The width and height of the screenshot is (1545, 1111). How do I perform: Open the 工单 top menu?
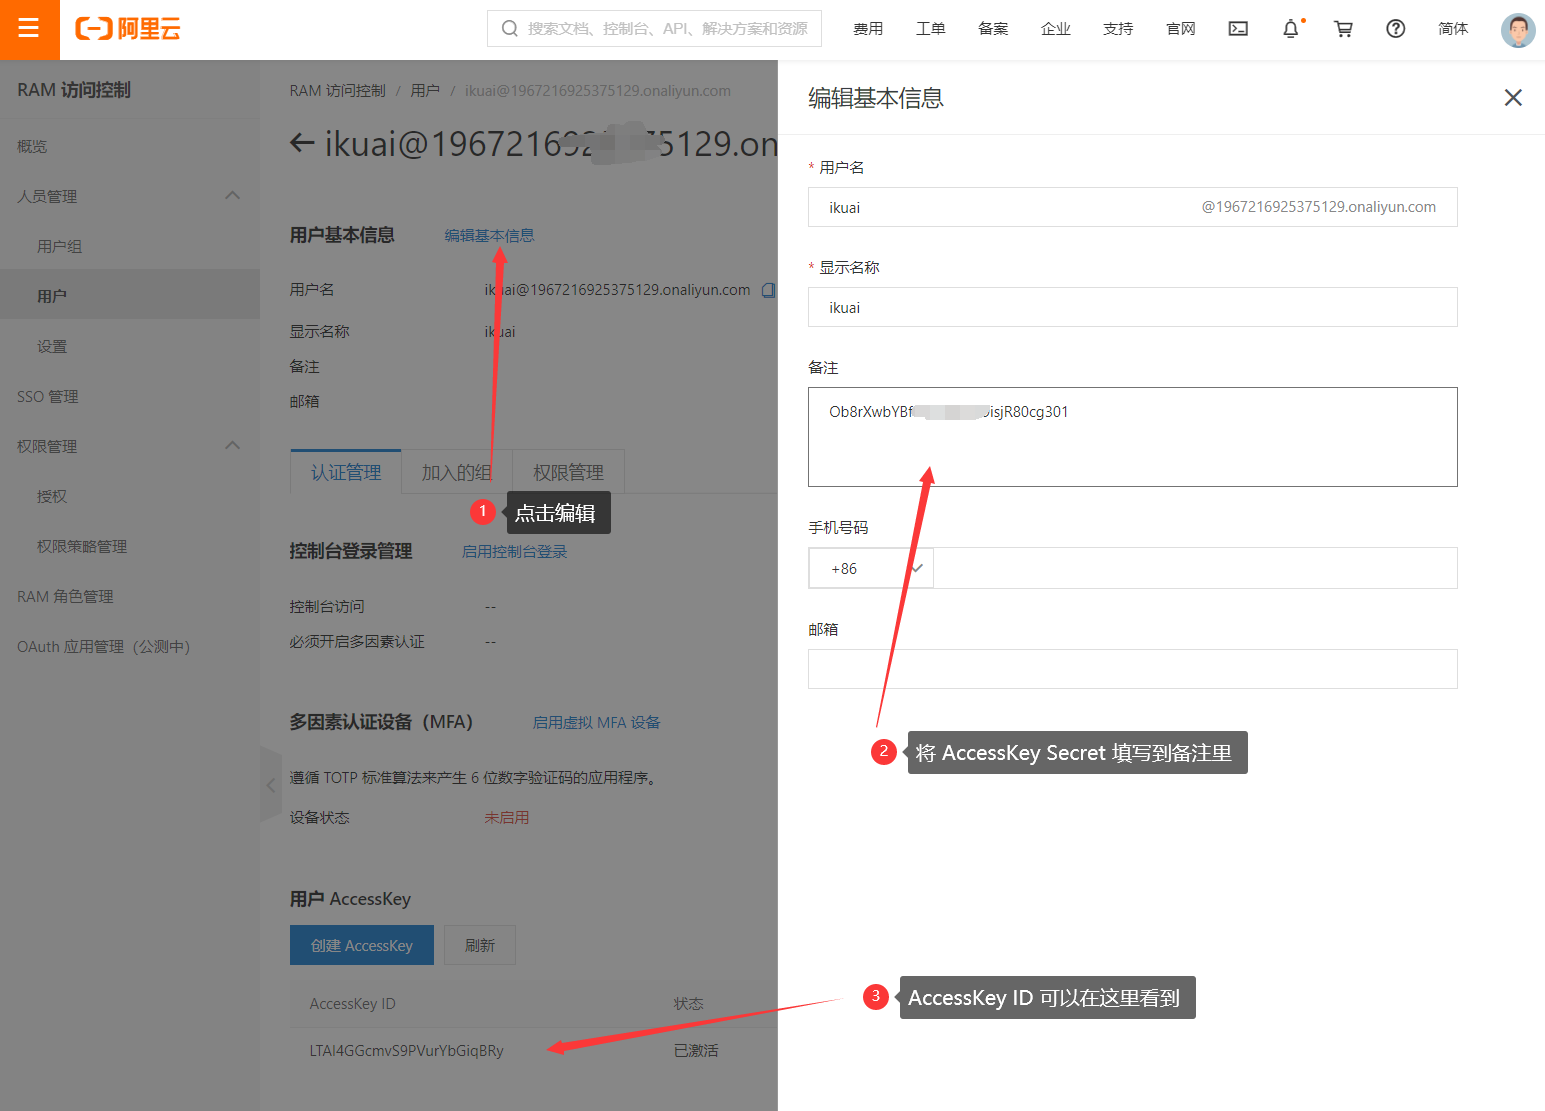931,29
